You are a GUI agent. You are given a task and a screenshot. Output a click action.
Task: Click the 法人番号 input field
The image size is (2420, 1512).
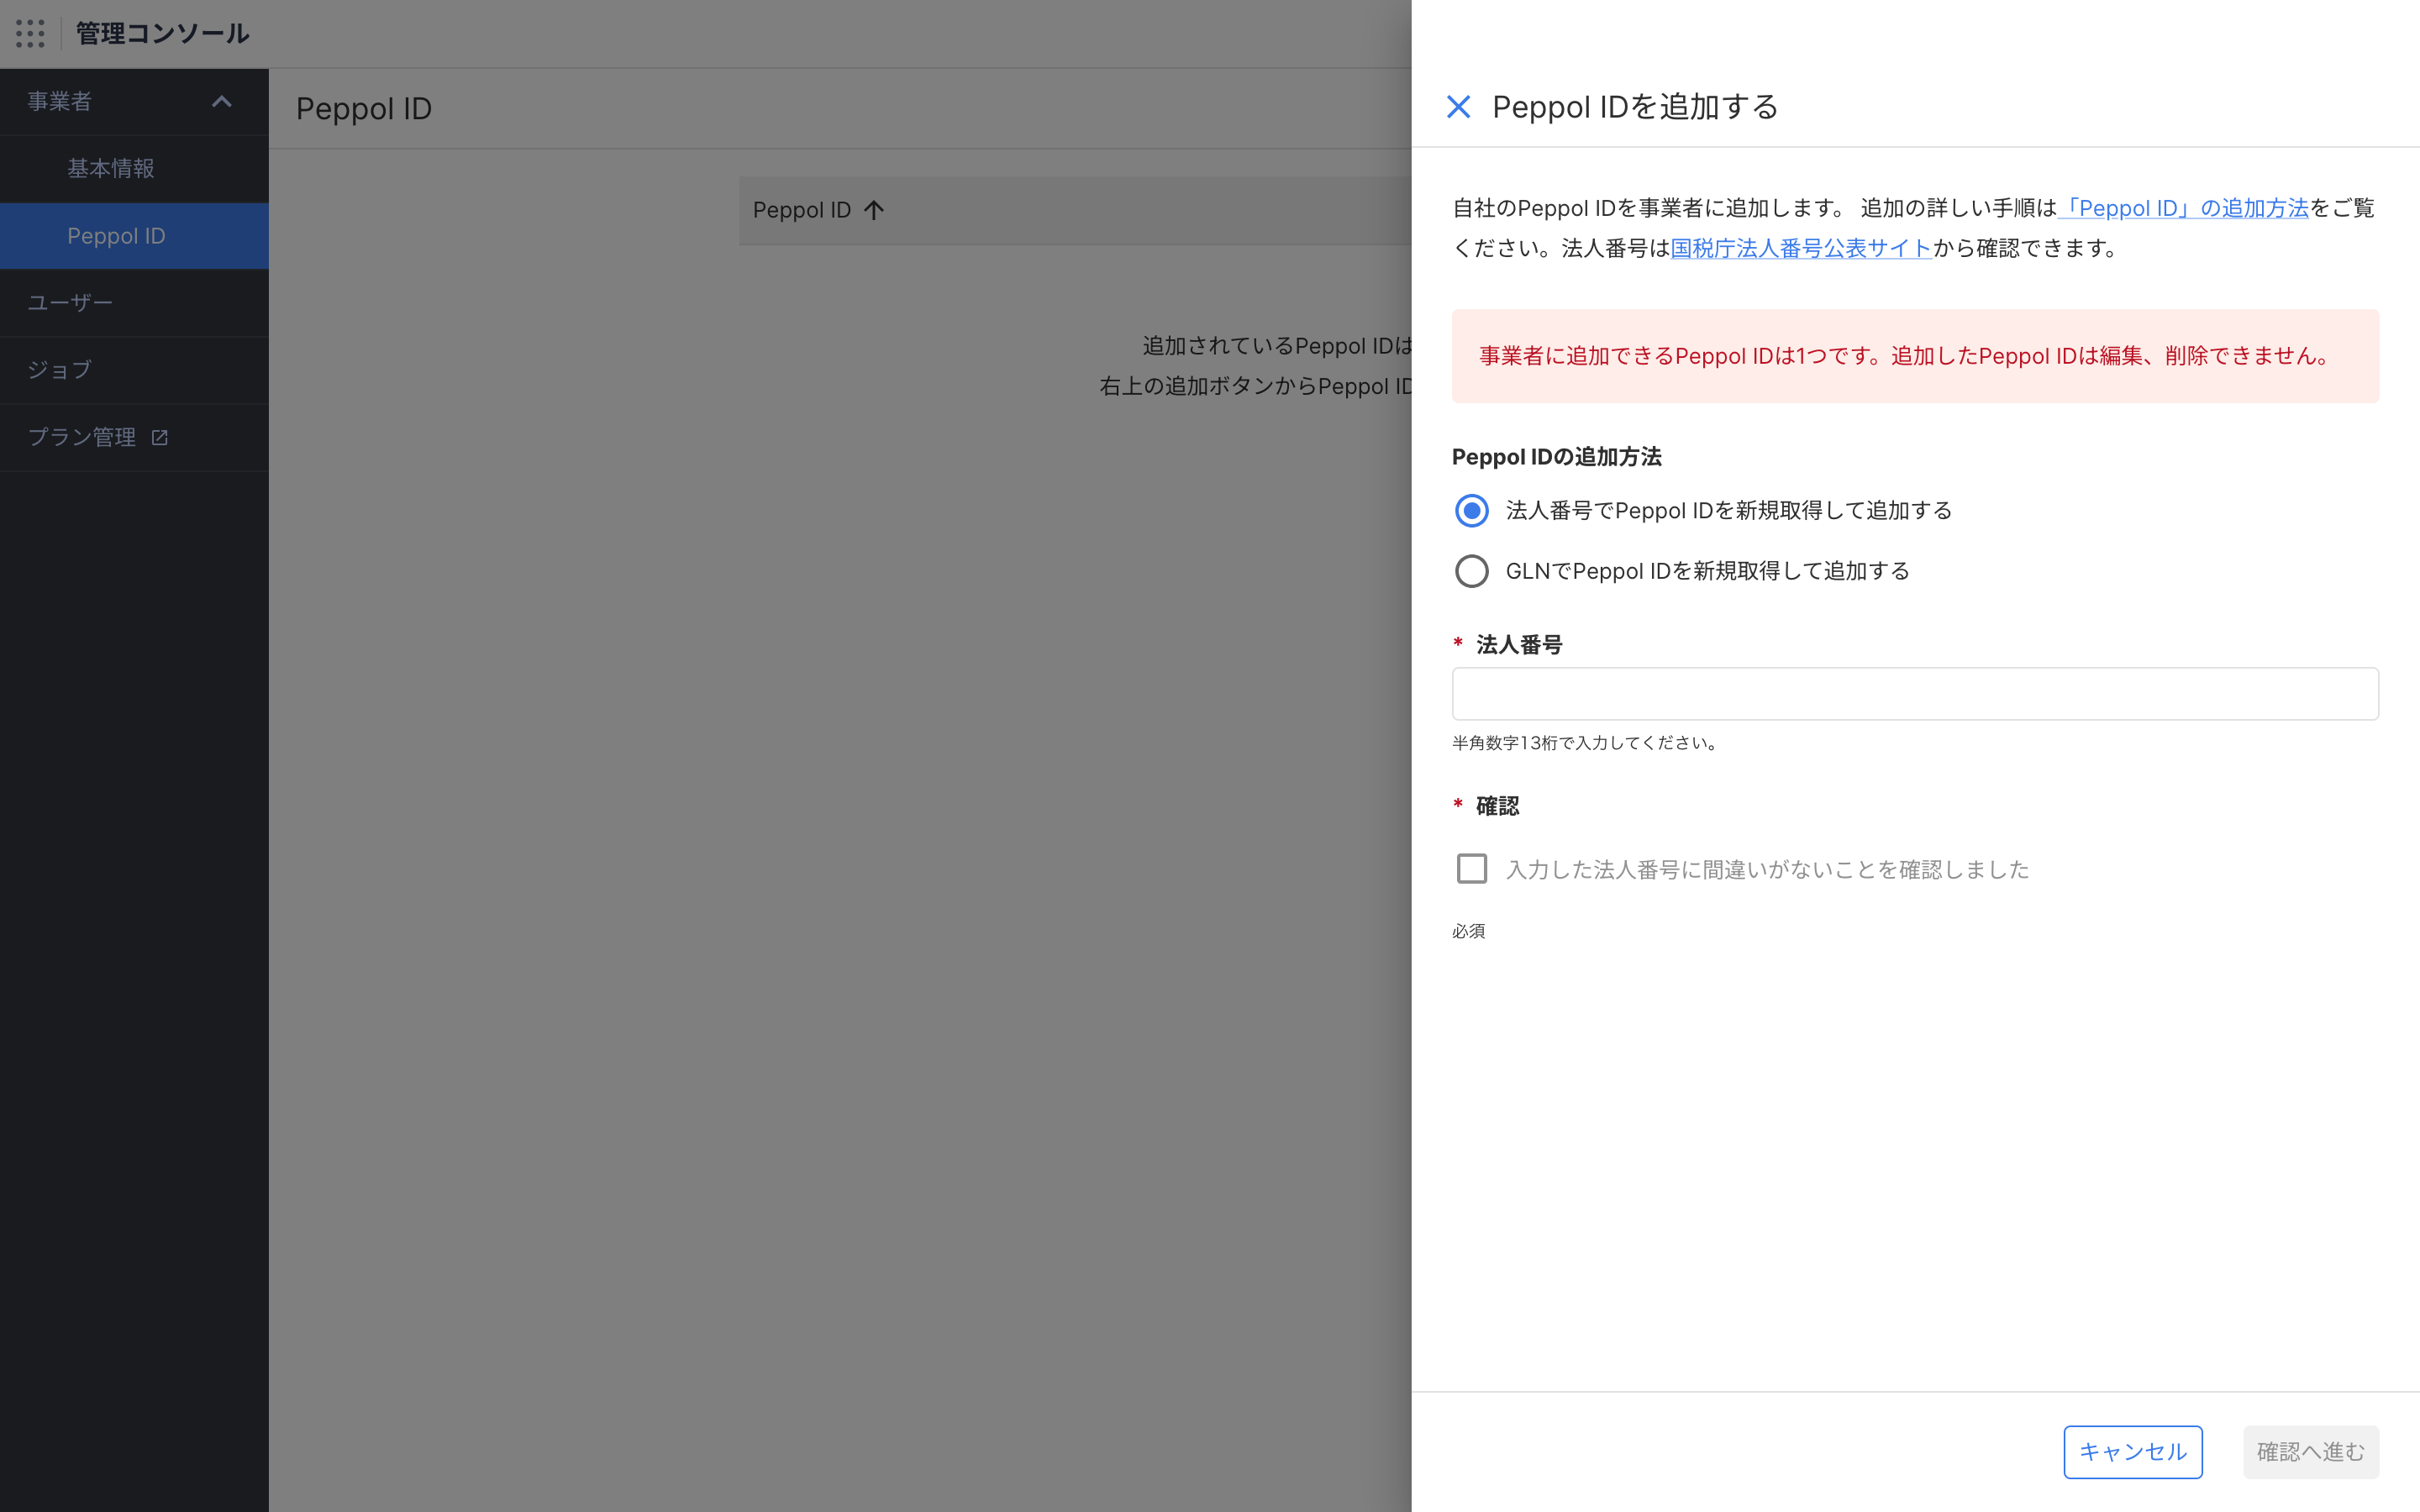pos(1914,694)
